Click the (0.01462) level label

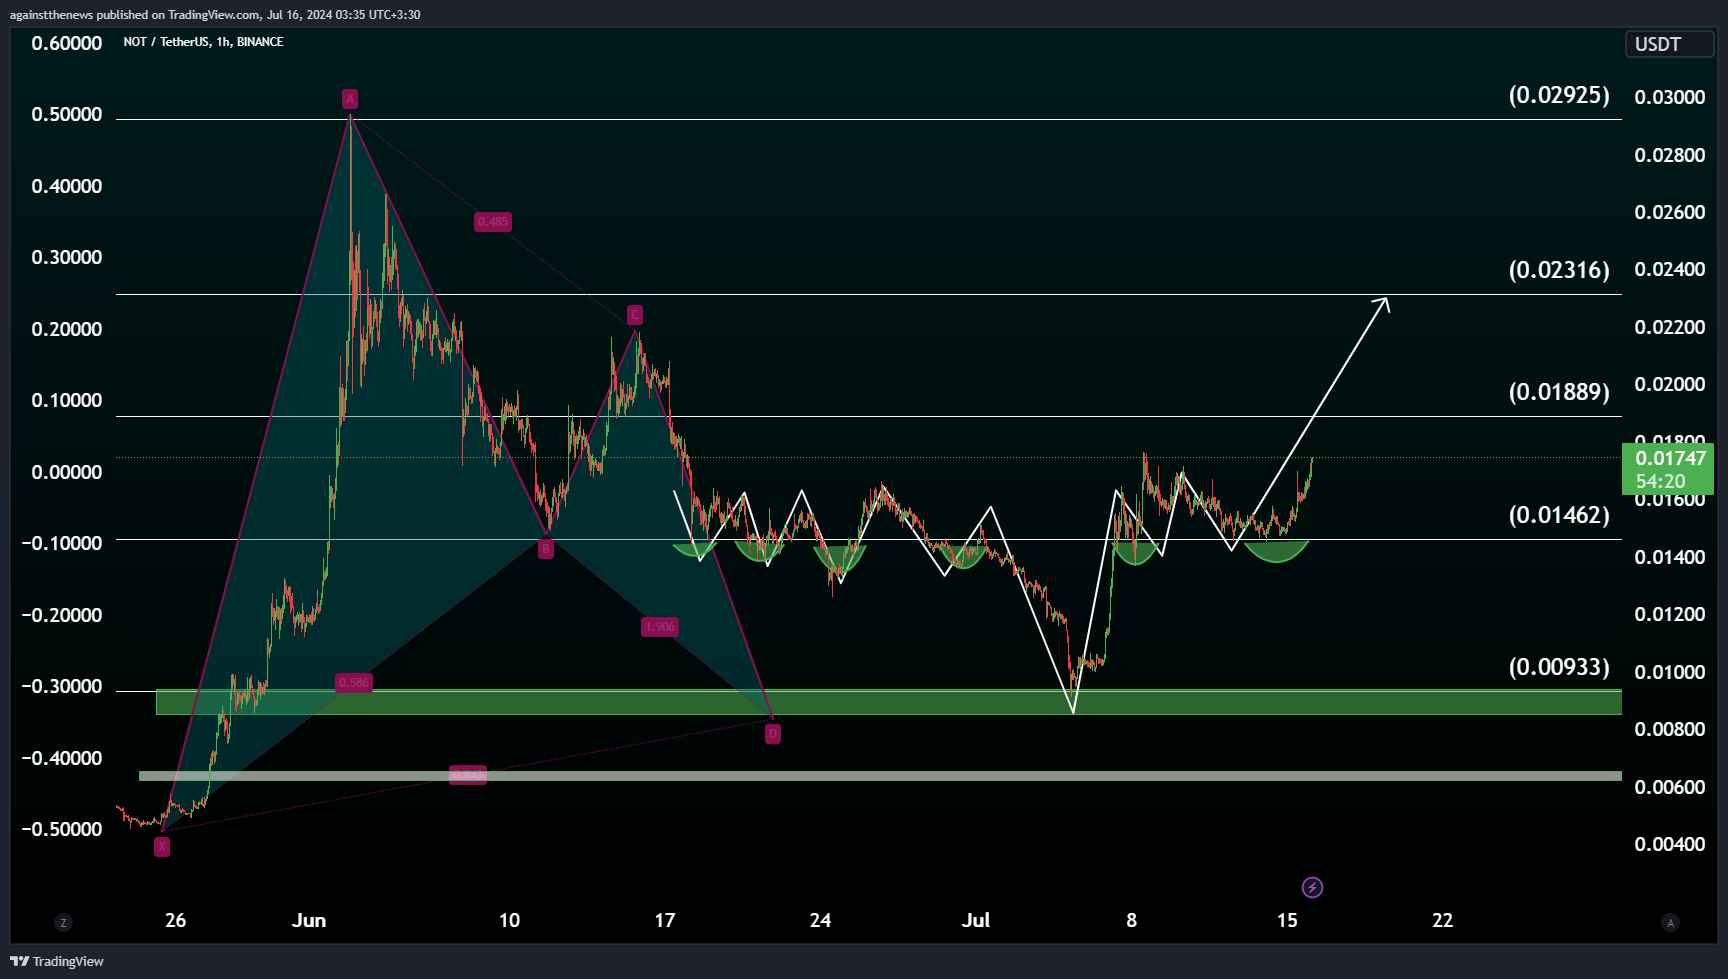click(x=1559, y=515)
